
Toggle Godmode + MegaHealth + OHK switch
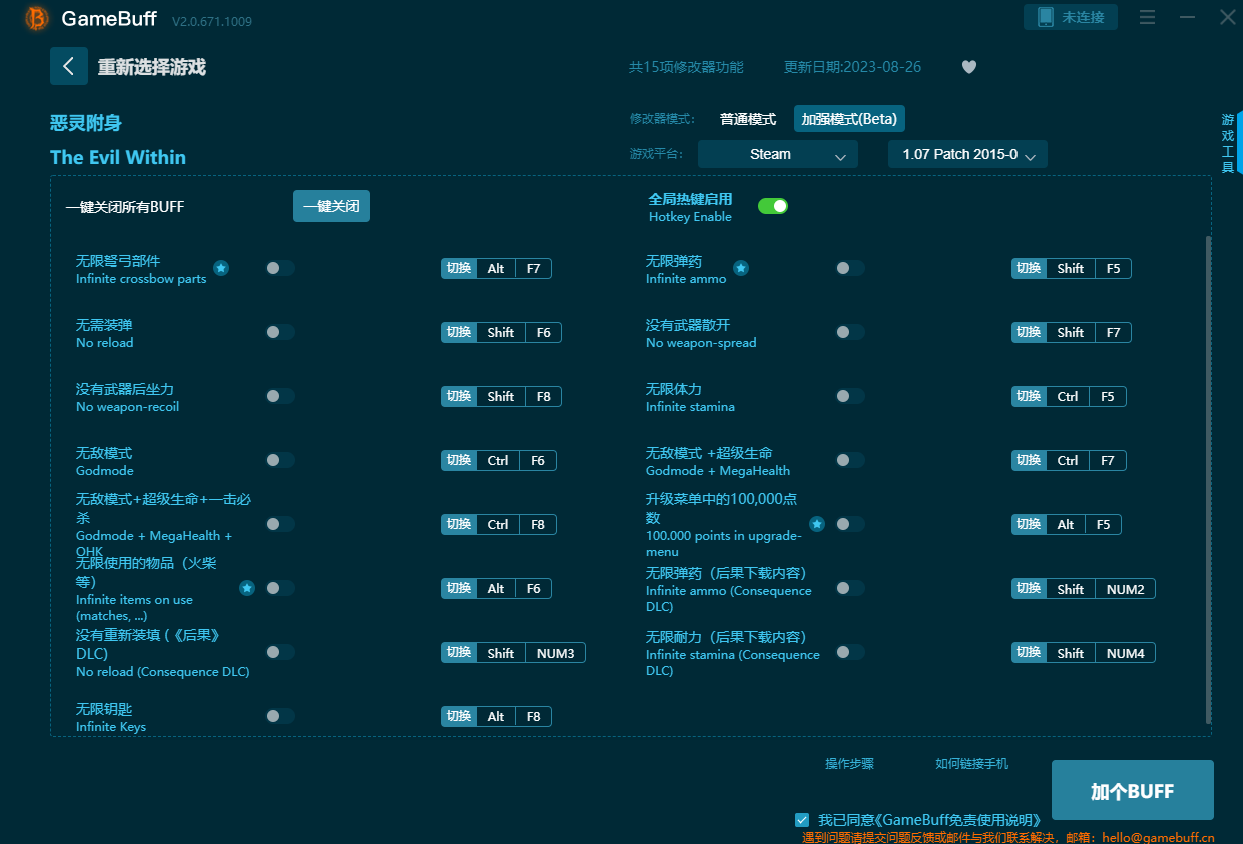pos(280,524)
